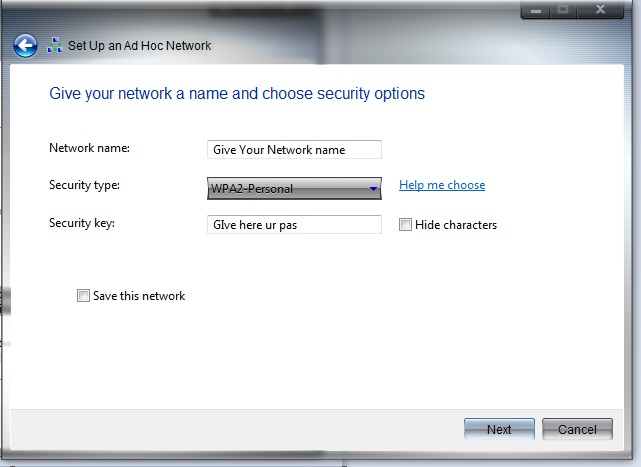
Task: Focus the Network name text field
Action: (294, 150)
